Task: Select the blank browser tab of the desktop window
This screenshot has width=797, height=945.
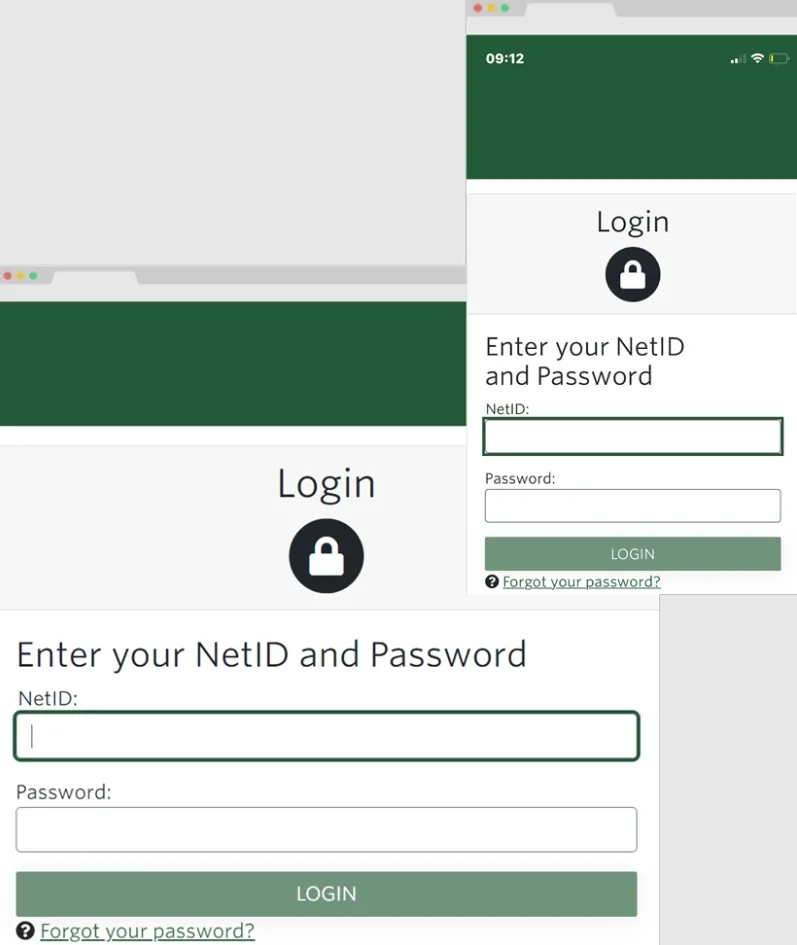Action: tap(93, 277)
